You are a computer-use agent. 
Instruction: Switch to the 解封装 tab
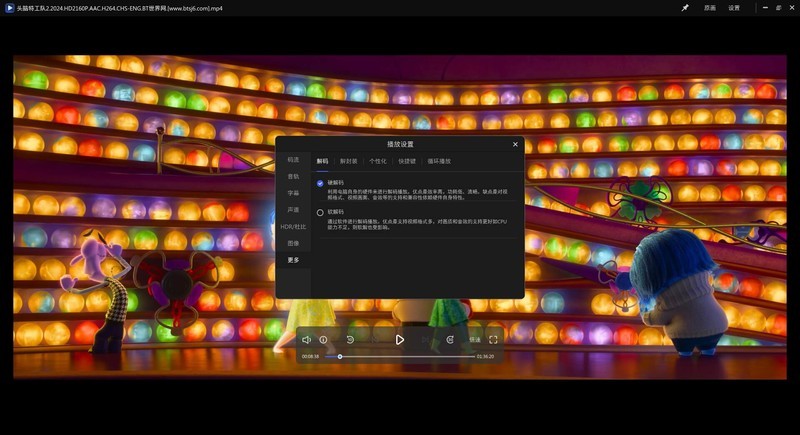(348, 161)
